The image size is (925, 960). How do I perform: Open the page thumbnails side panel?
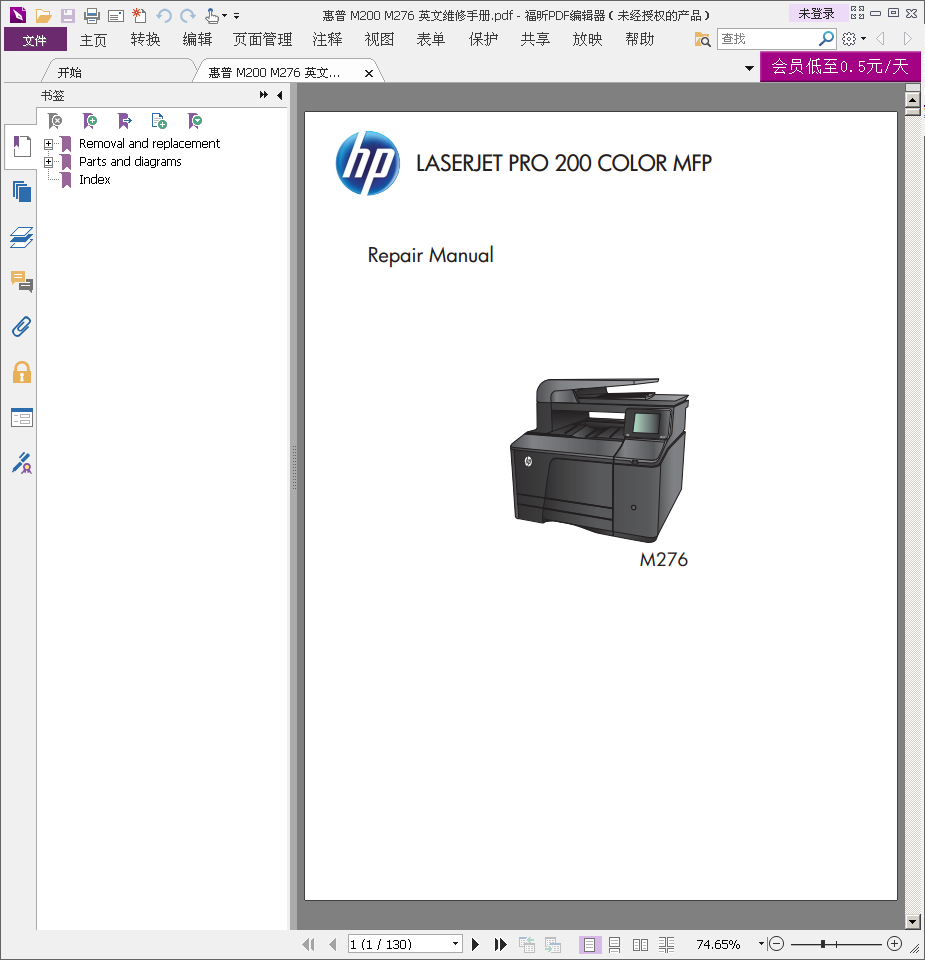pos(22,192)
